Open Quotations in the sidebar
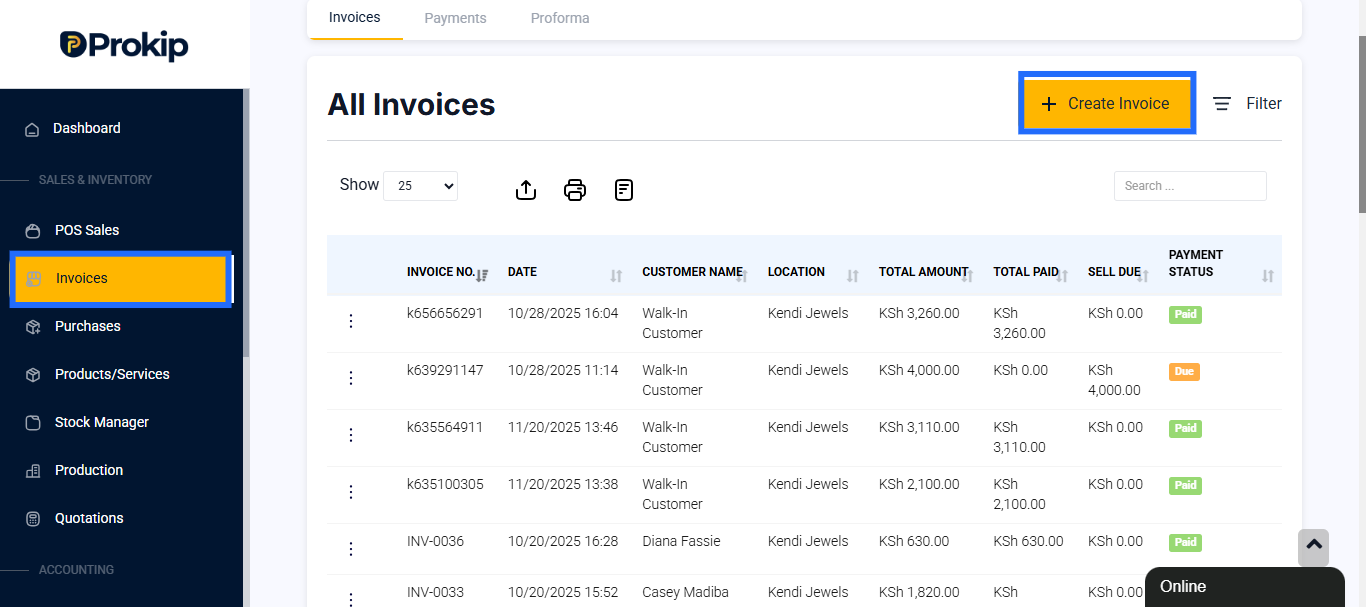 click(89, 518)
